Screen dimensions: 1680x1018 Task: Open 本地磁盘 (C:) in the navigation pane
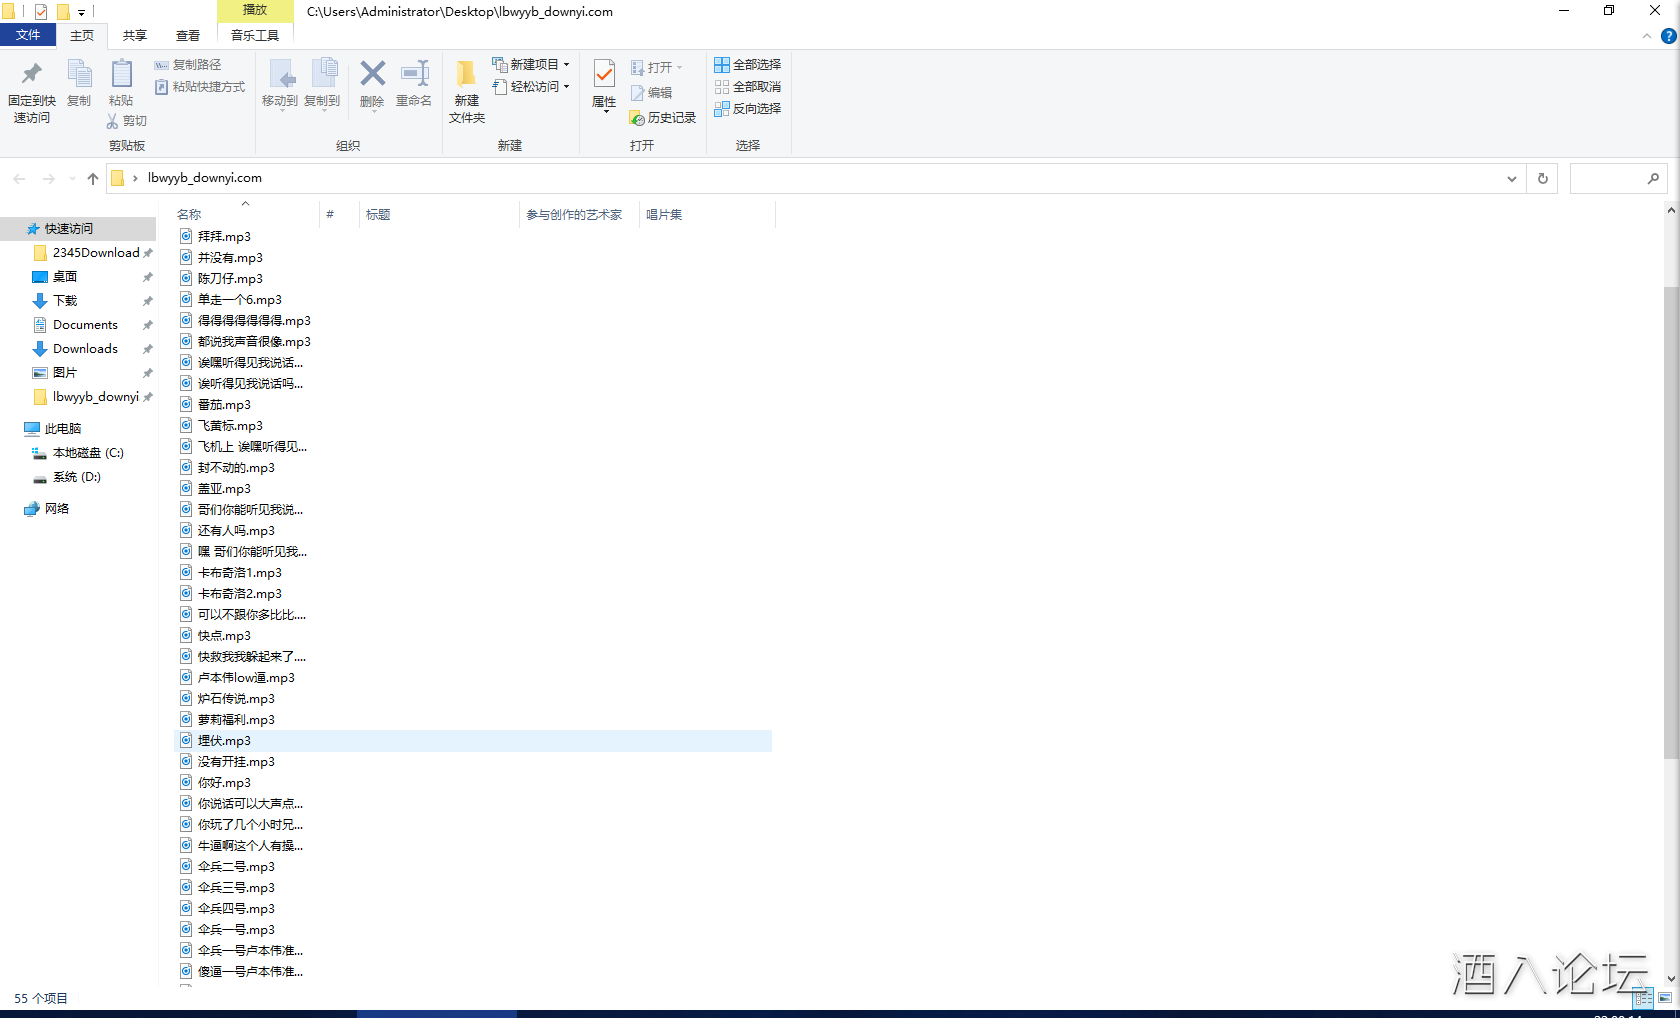[x=88, y=453]
